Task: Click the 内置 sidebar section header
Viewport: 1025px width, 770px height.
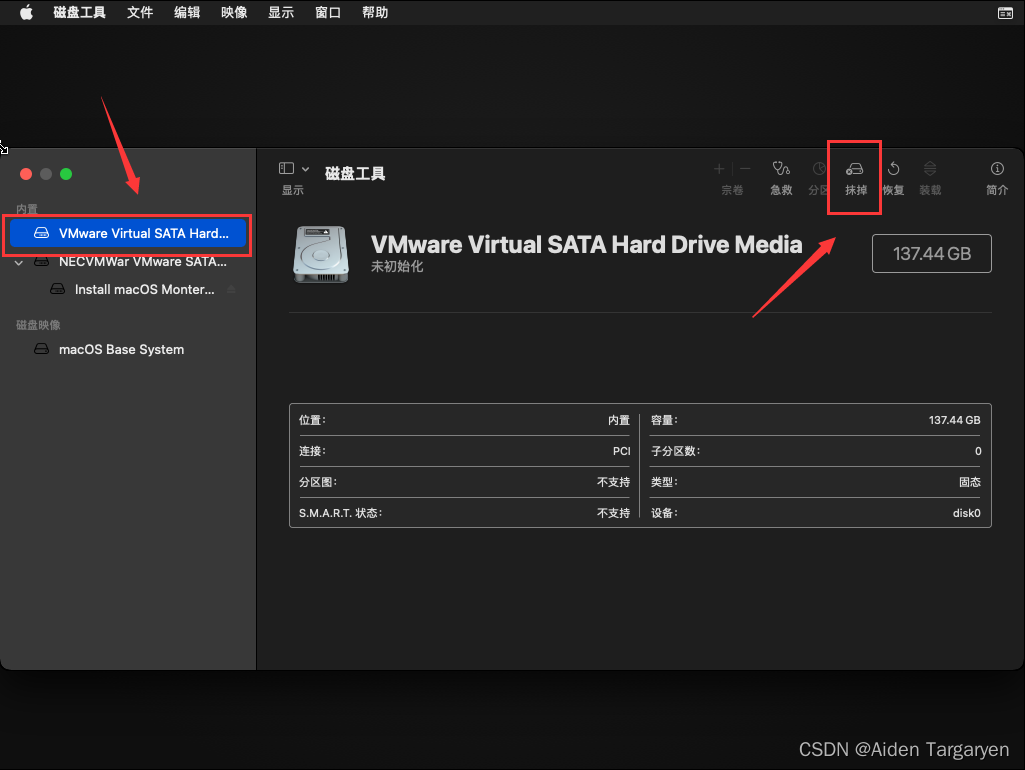Action: point(27,209)
